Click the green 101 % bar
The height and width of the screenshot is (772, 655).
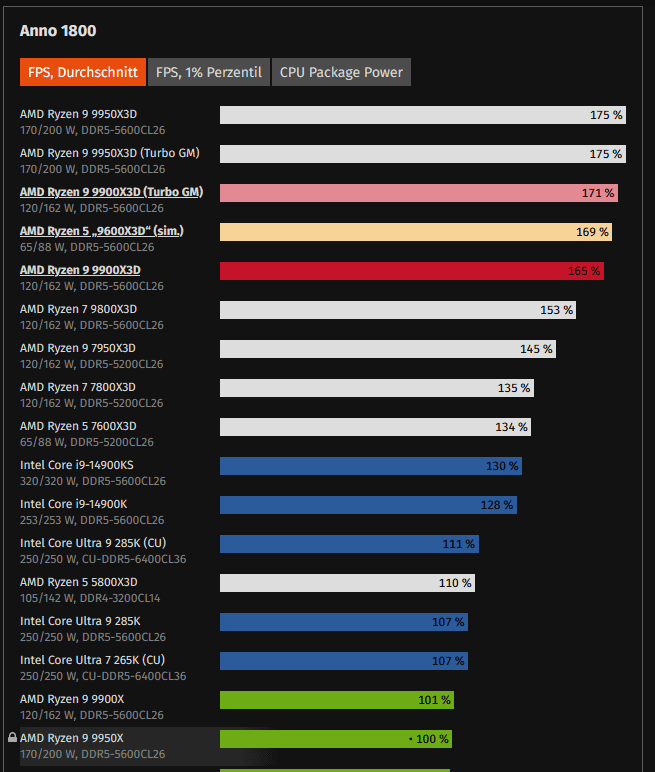pyautogui.click(x=337, y=700)
